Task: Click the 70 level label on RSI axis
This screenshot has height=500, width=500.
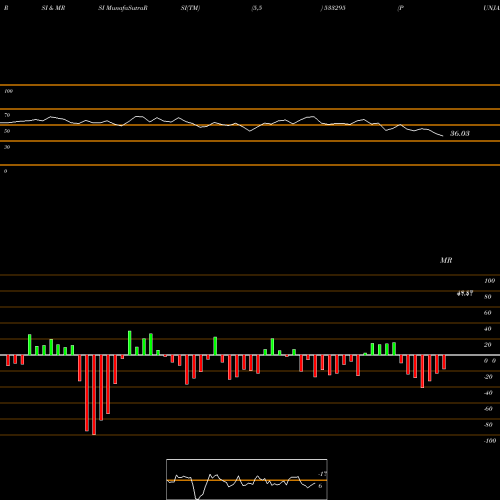Action: tap(7, 115)
